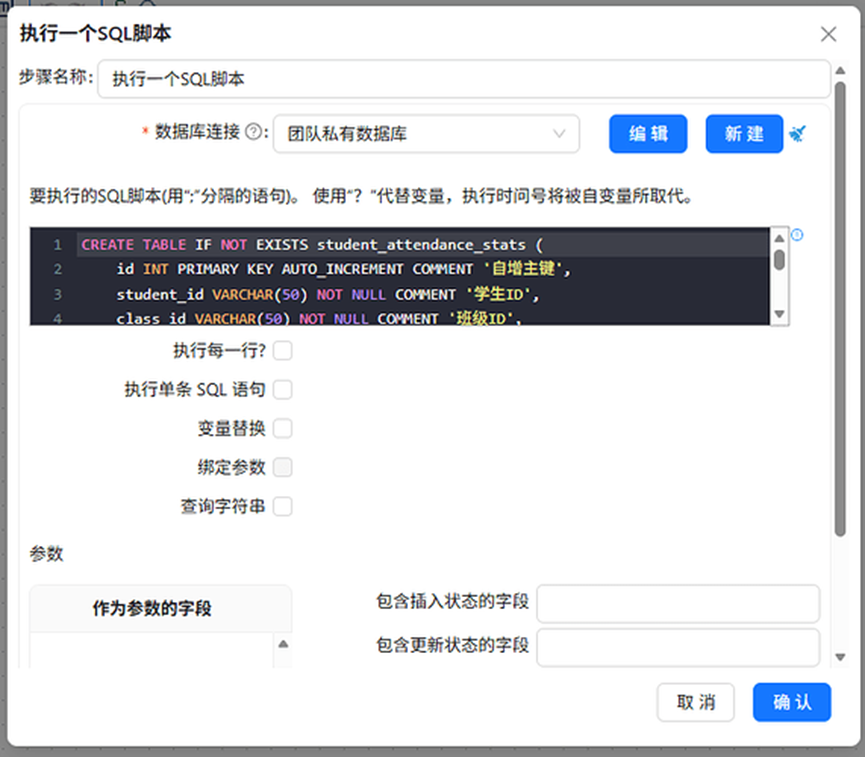Click the 新建 button

pos(744,134)
